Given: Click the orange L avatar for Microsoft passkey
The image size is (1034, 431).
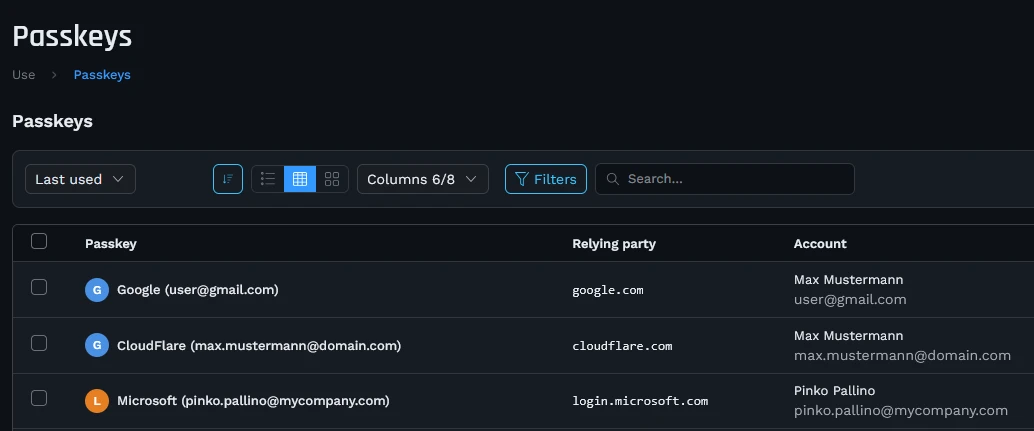Looking at the screenshot, I should click(97, 401).
